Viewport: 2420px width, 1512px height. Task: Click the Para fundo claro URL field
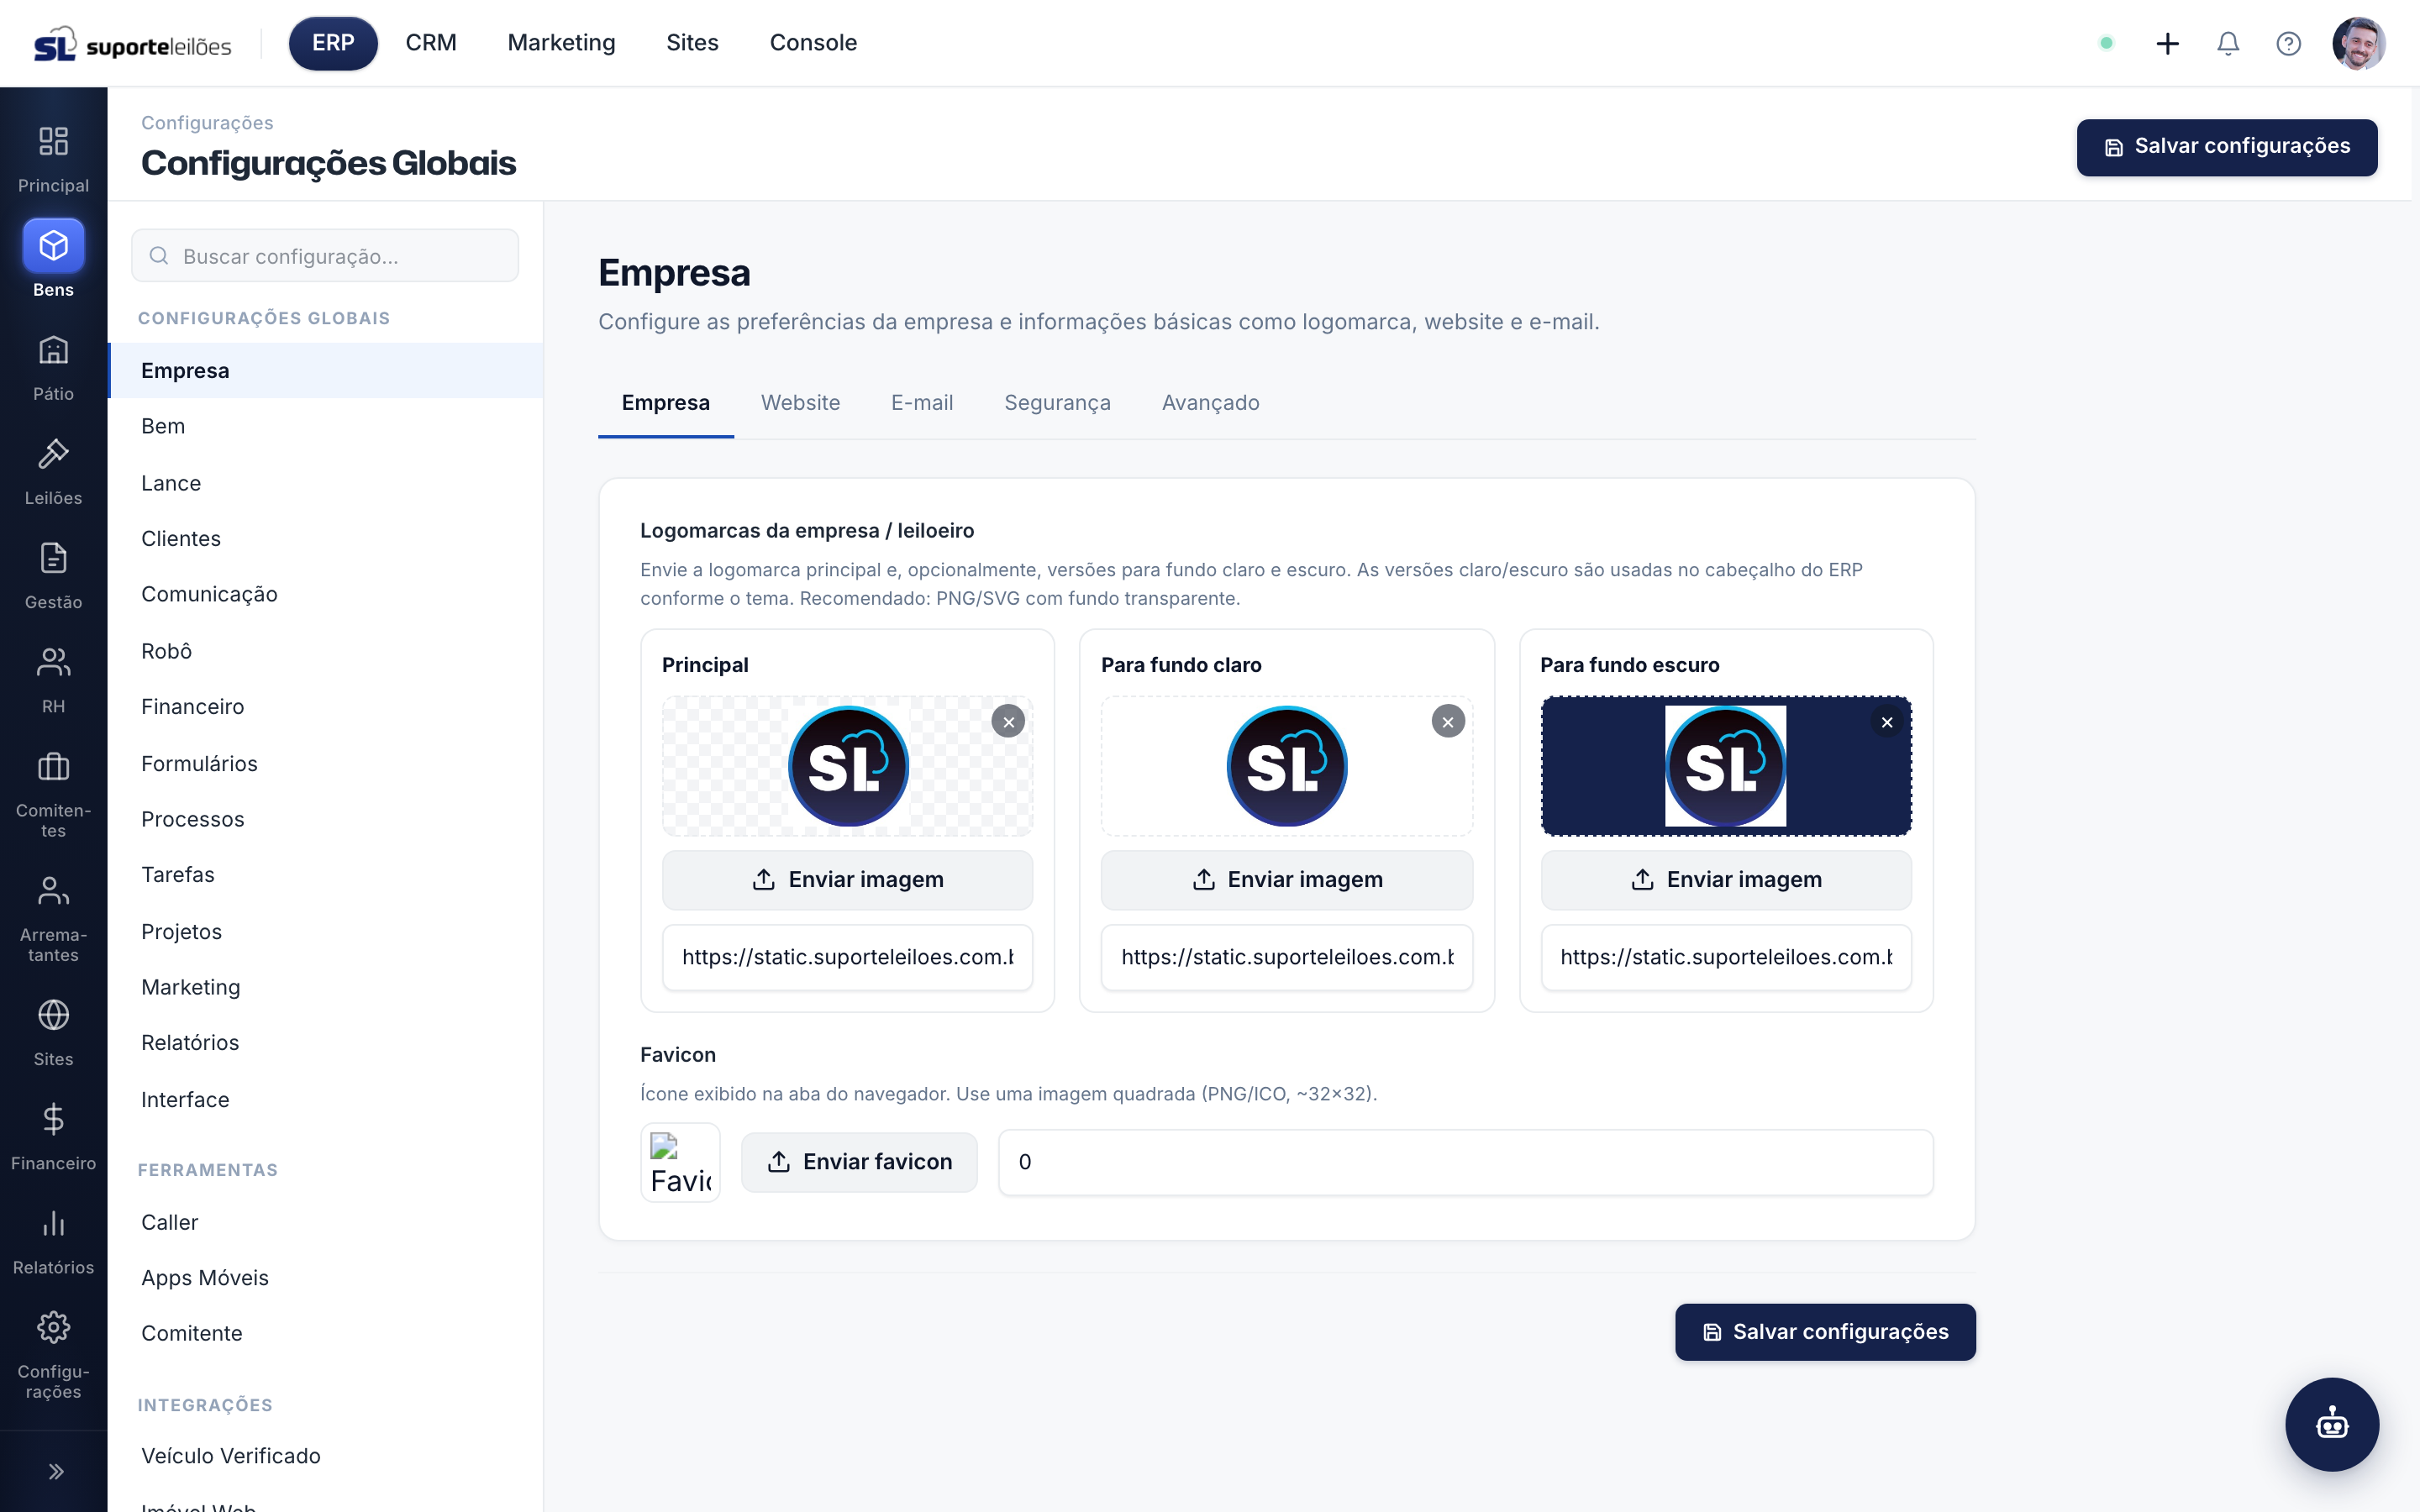point(1286,957)
